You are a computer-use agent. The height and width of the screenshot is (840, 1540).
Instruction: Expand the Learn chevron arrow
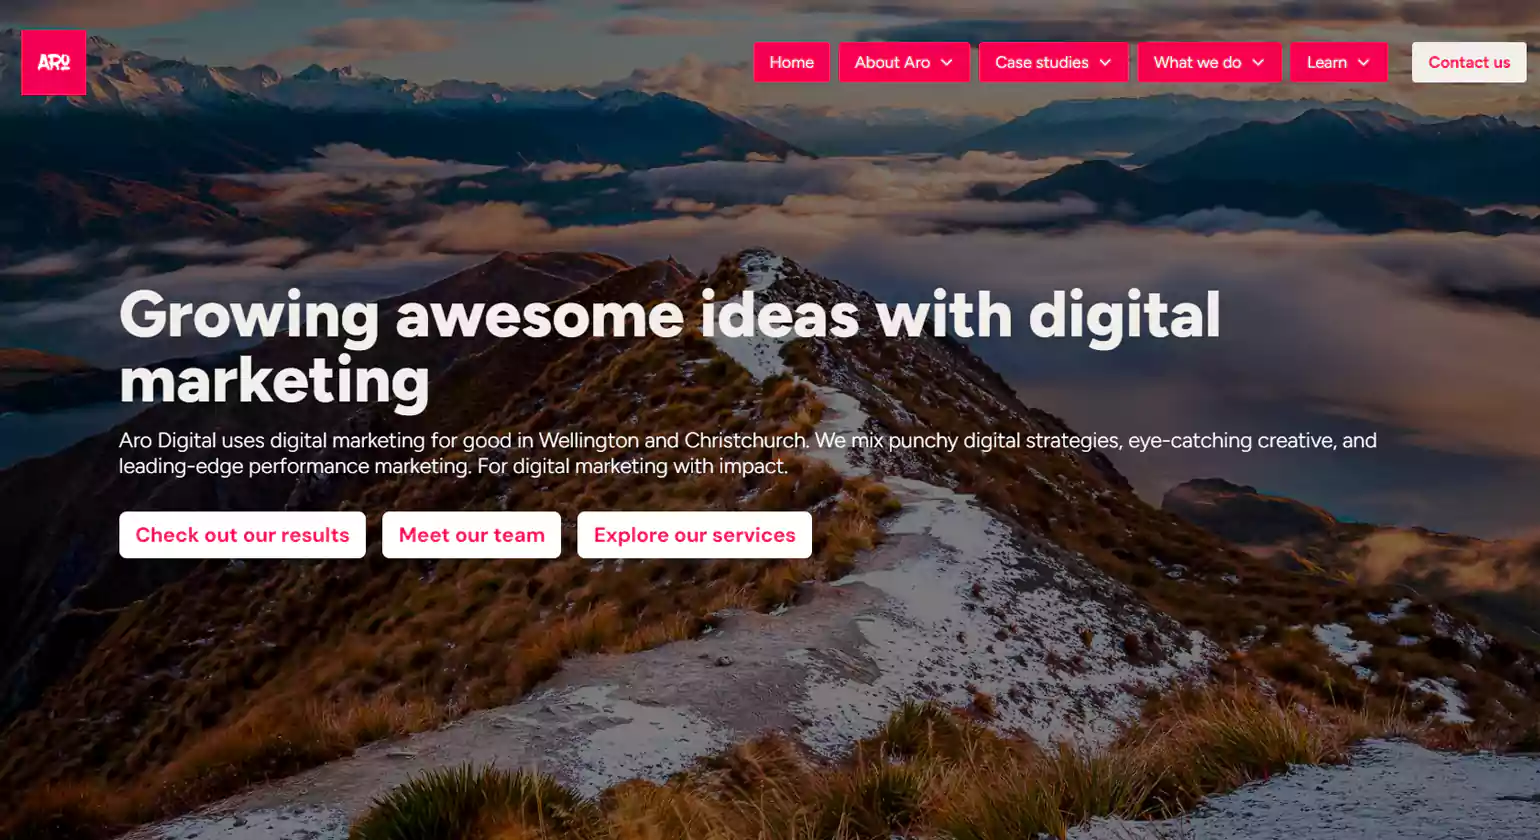(1363, 62)
